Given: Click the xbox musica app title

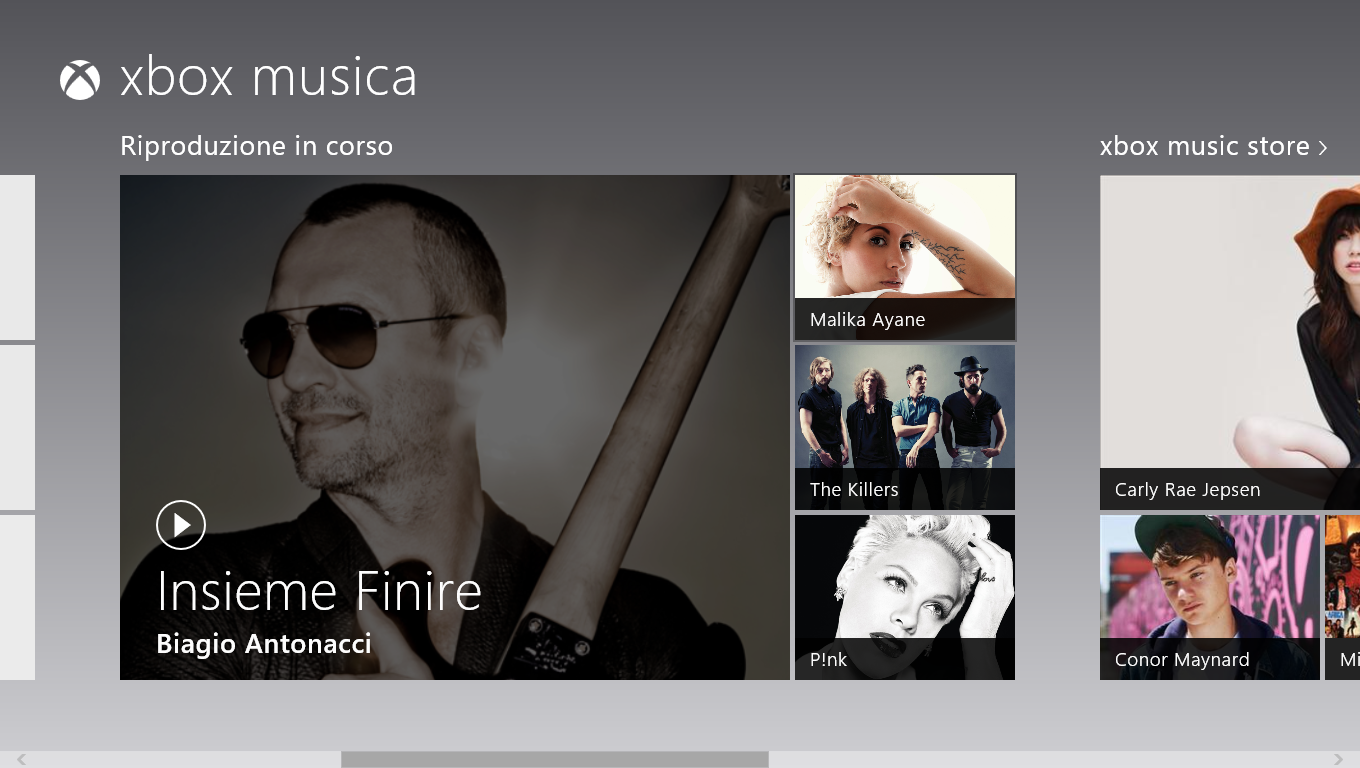Looking at the screenshot, I should pyautogui.click(x=268, y=78).
